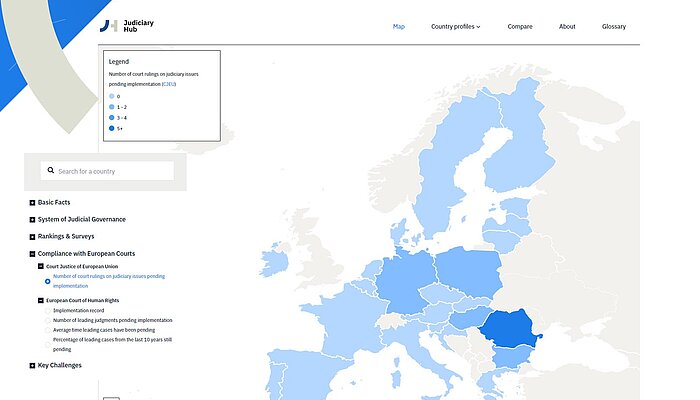Select leading judgments pending implementation radio

click(x=47, y=320)
